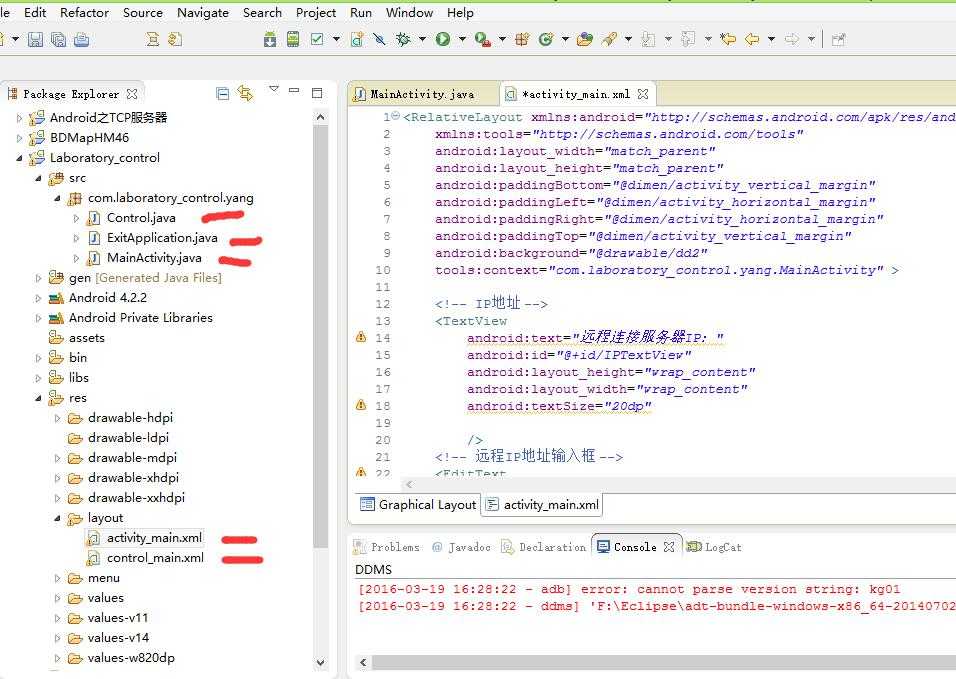The height and width of the screenshot is (679, 956).
Task: Click the yellow Back navigation arrow
Action: (x=752, y=40)
